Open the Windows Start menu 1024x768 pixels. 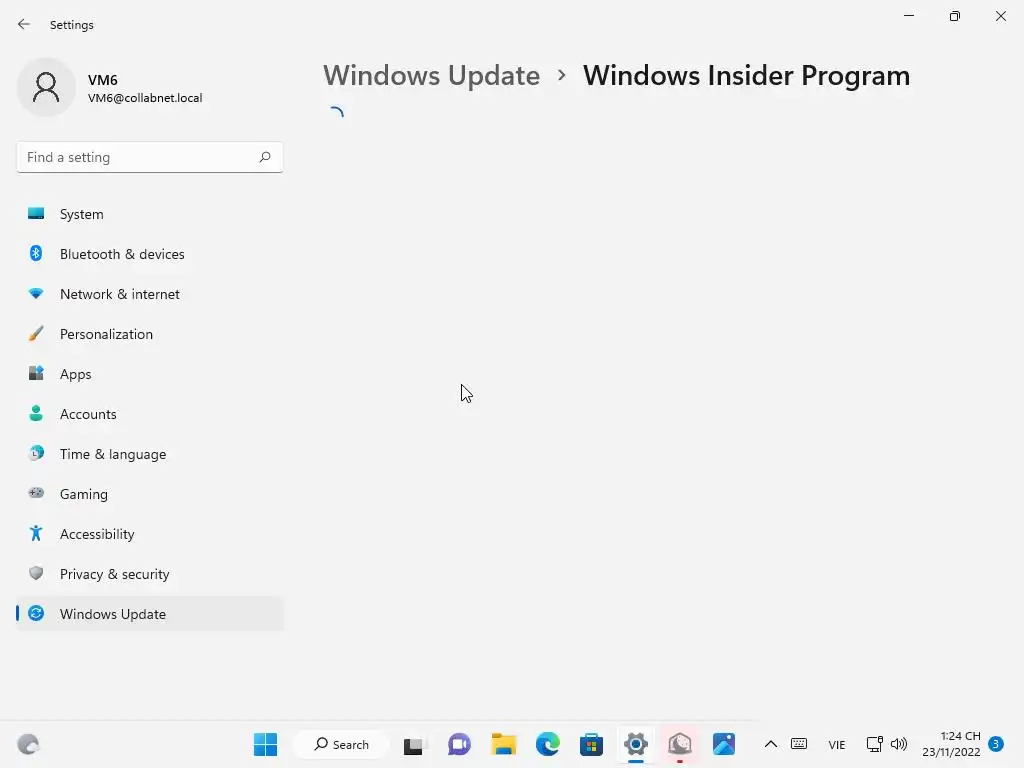coord(265,744)
